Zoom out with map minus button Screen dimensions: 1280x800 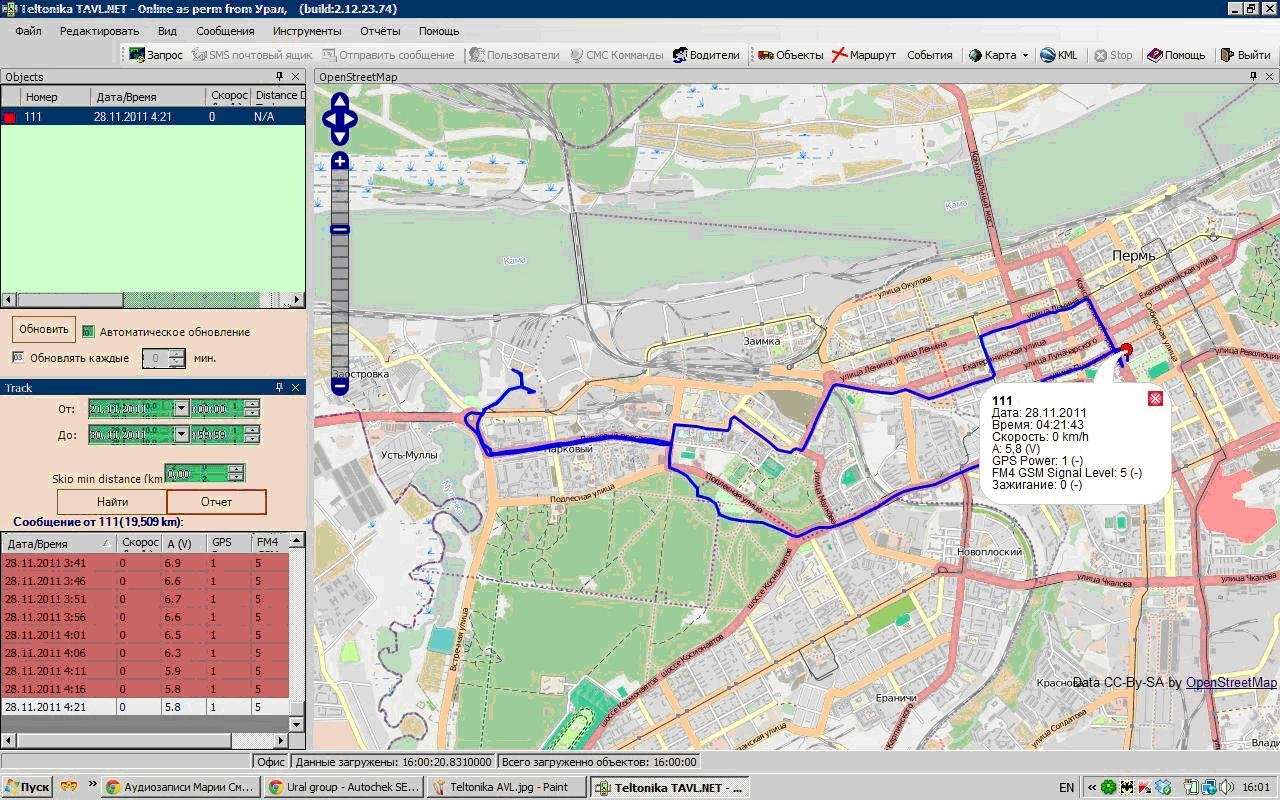coord(340,385)
